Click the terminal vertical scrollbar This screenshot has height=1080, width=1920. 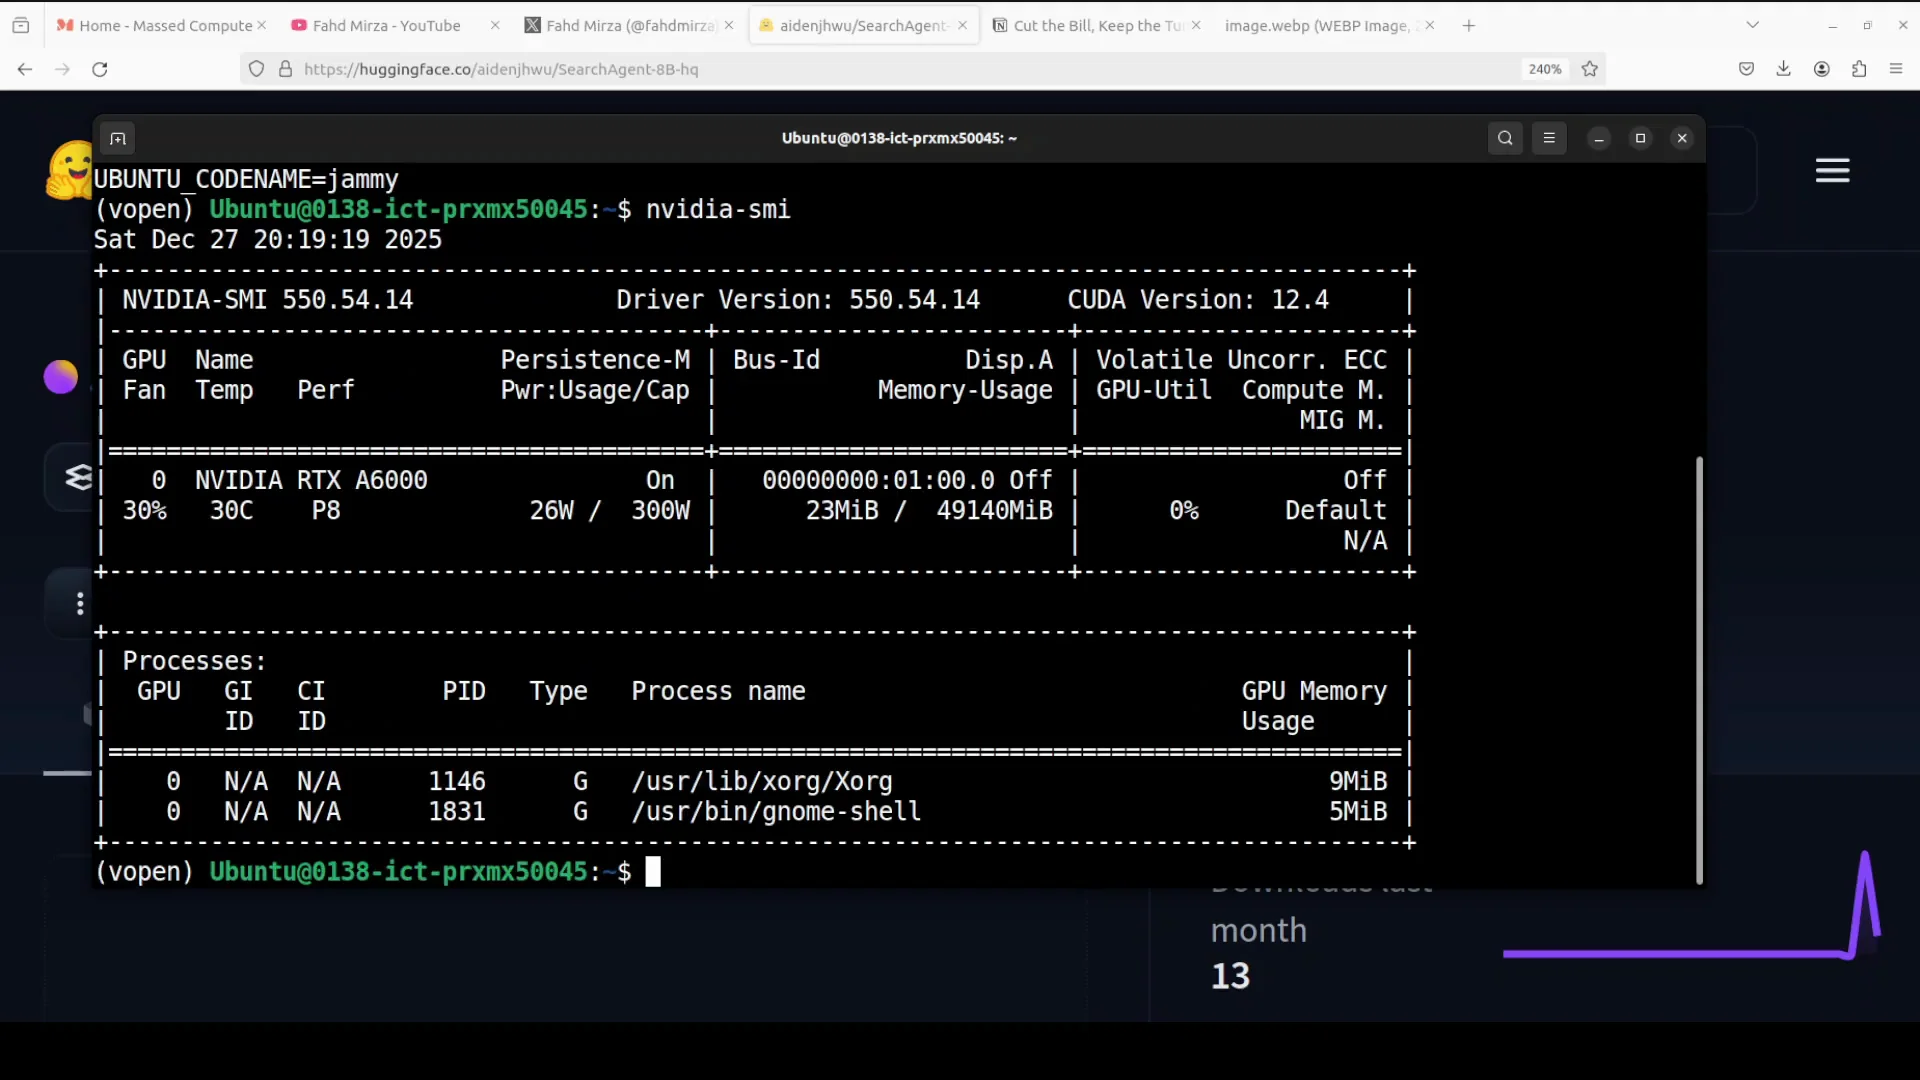click(x=1698, y=668)
